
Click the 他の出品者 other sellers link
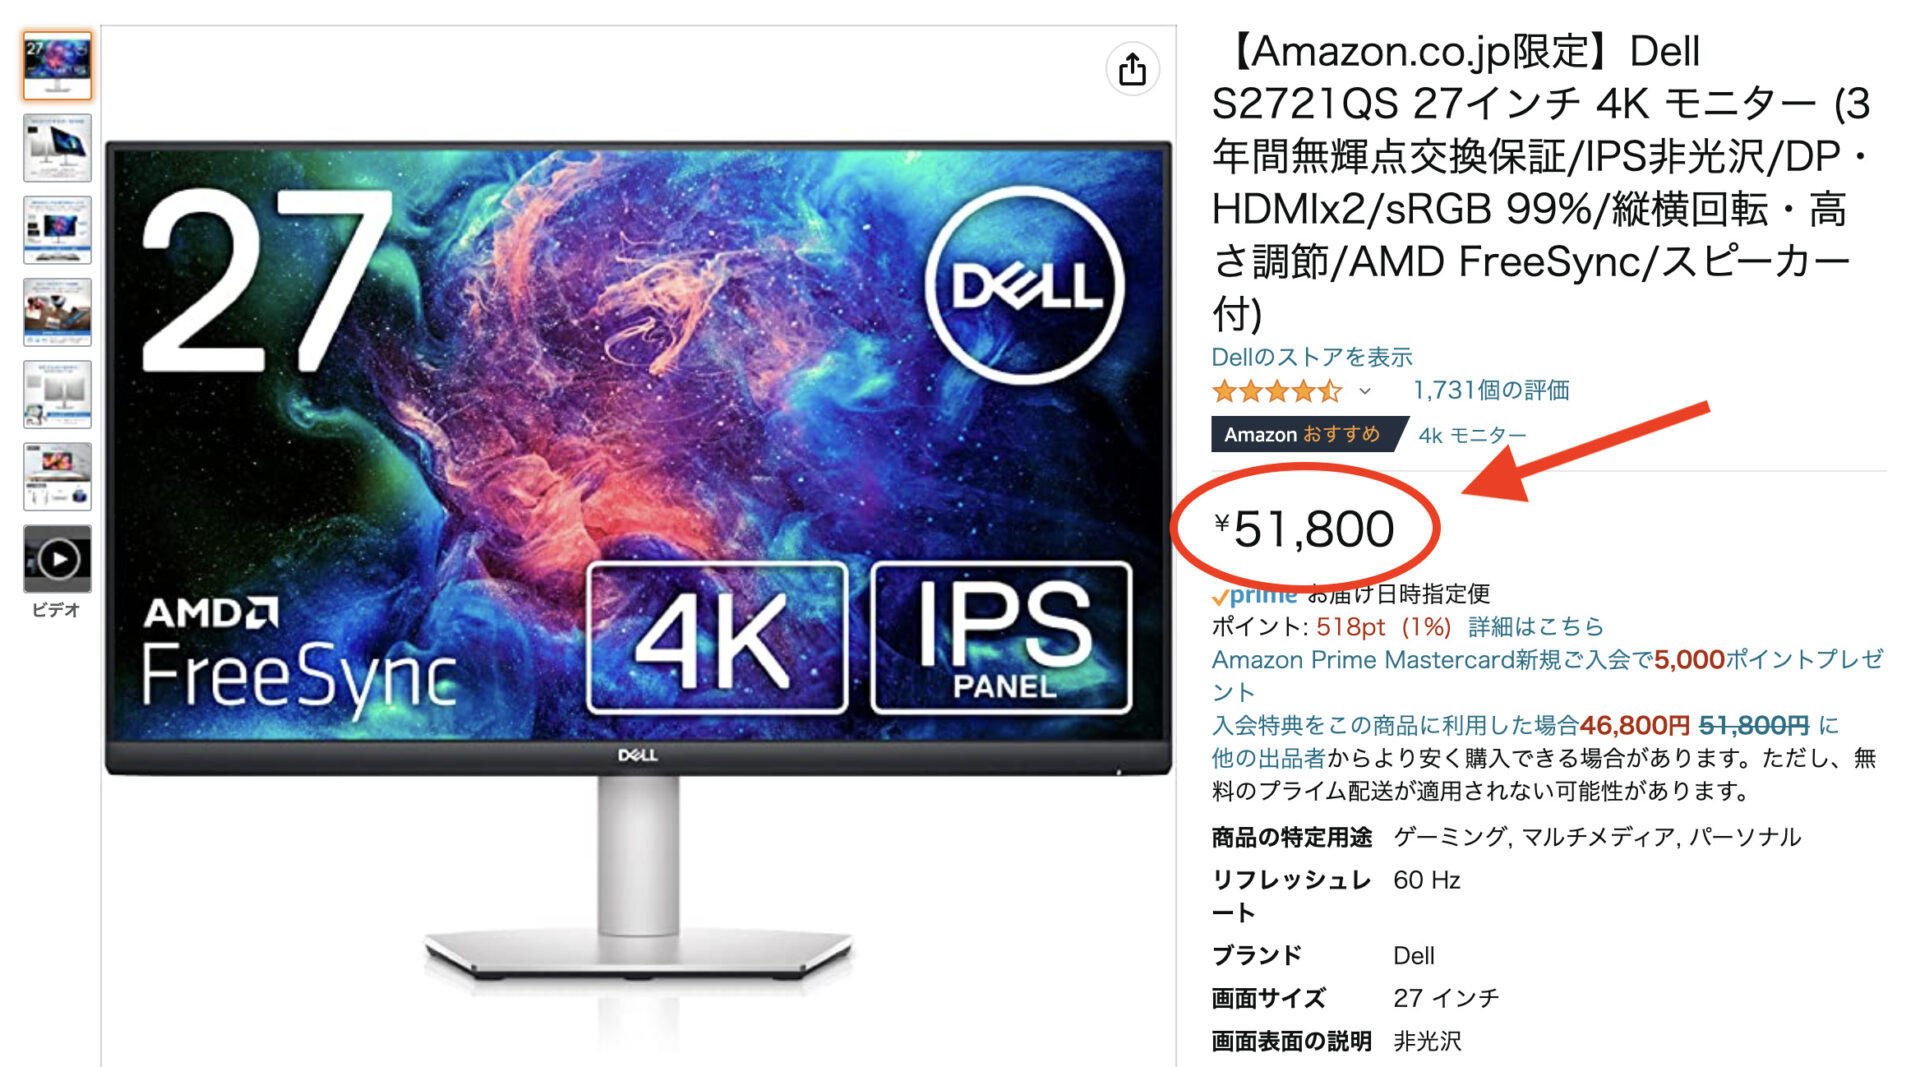coord(1268,758)
